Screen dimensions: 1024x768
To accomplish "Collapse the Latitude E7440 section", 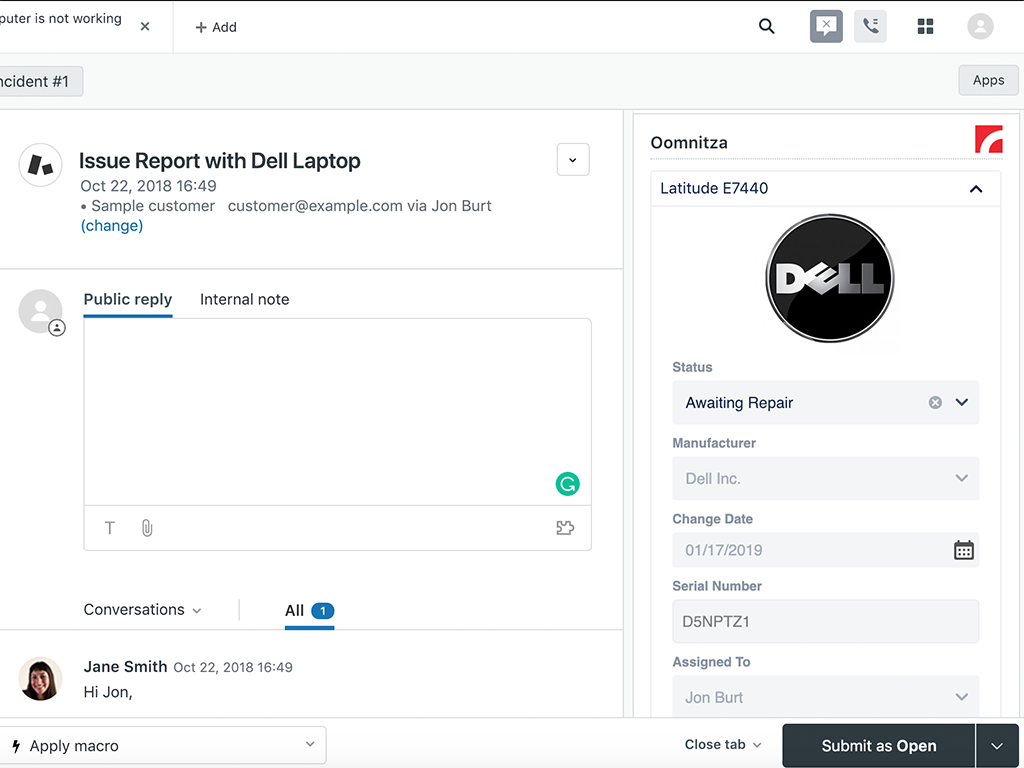I will [976, 189].
